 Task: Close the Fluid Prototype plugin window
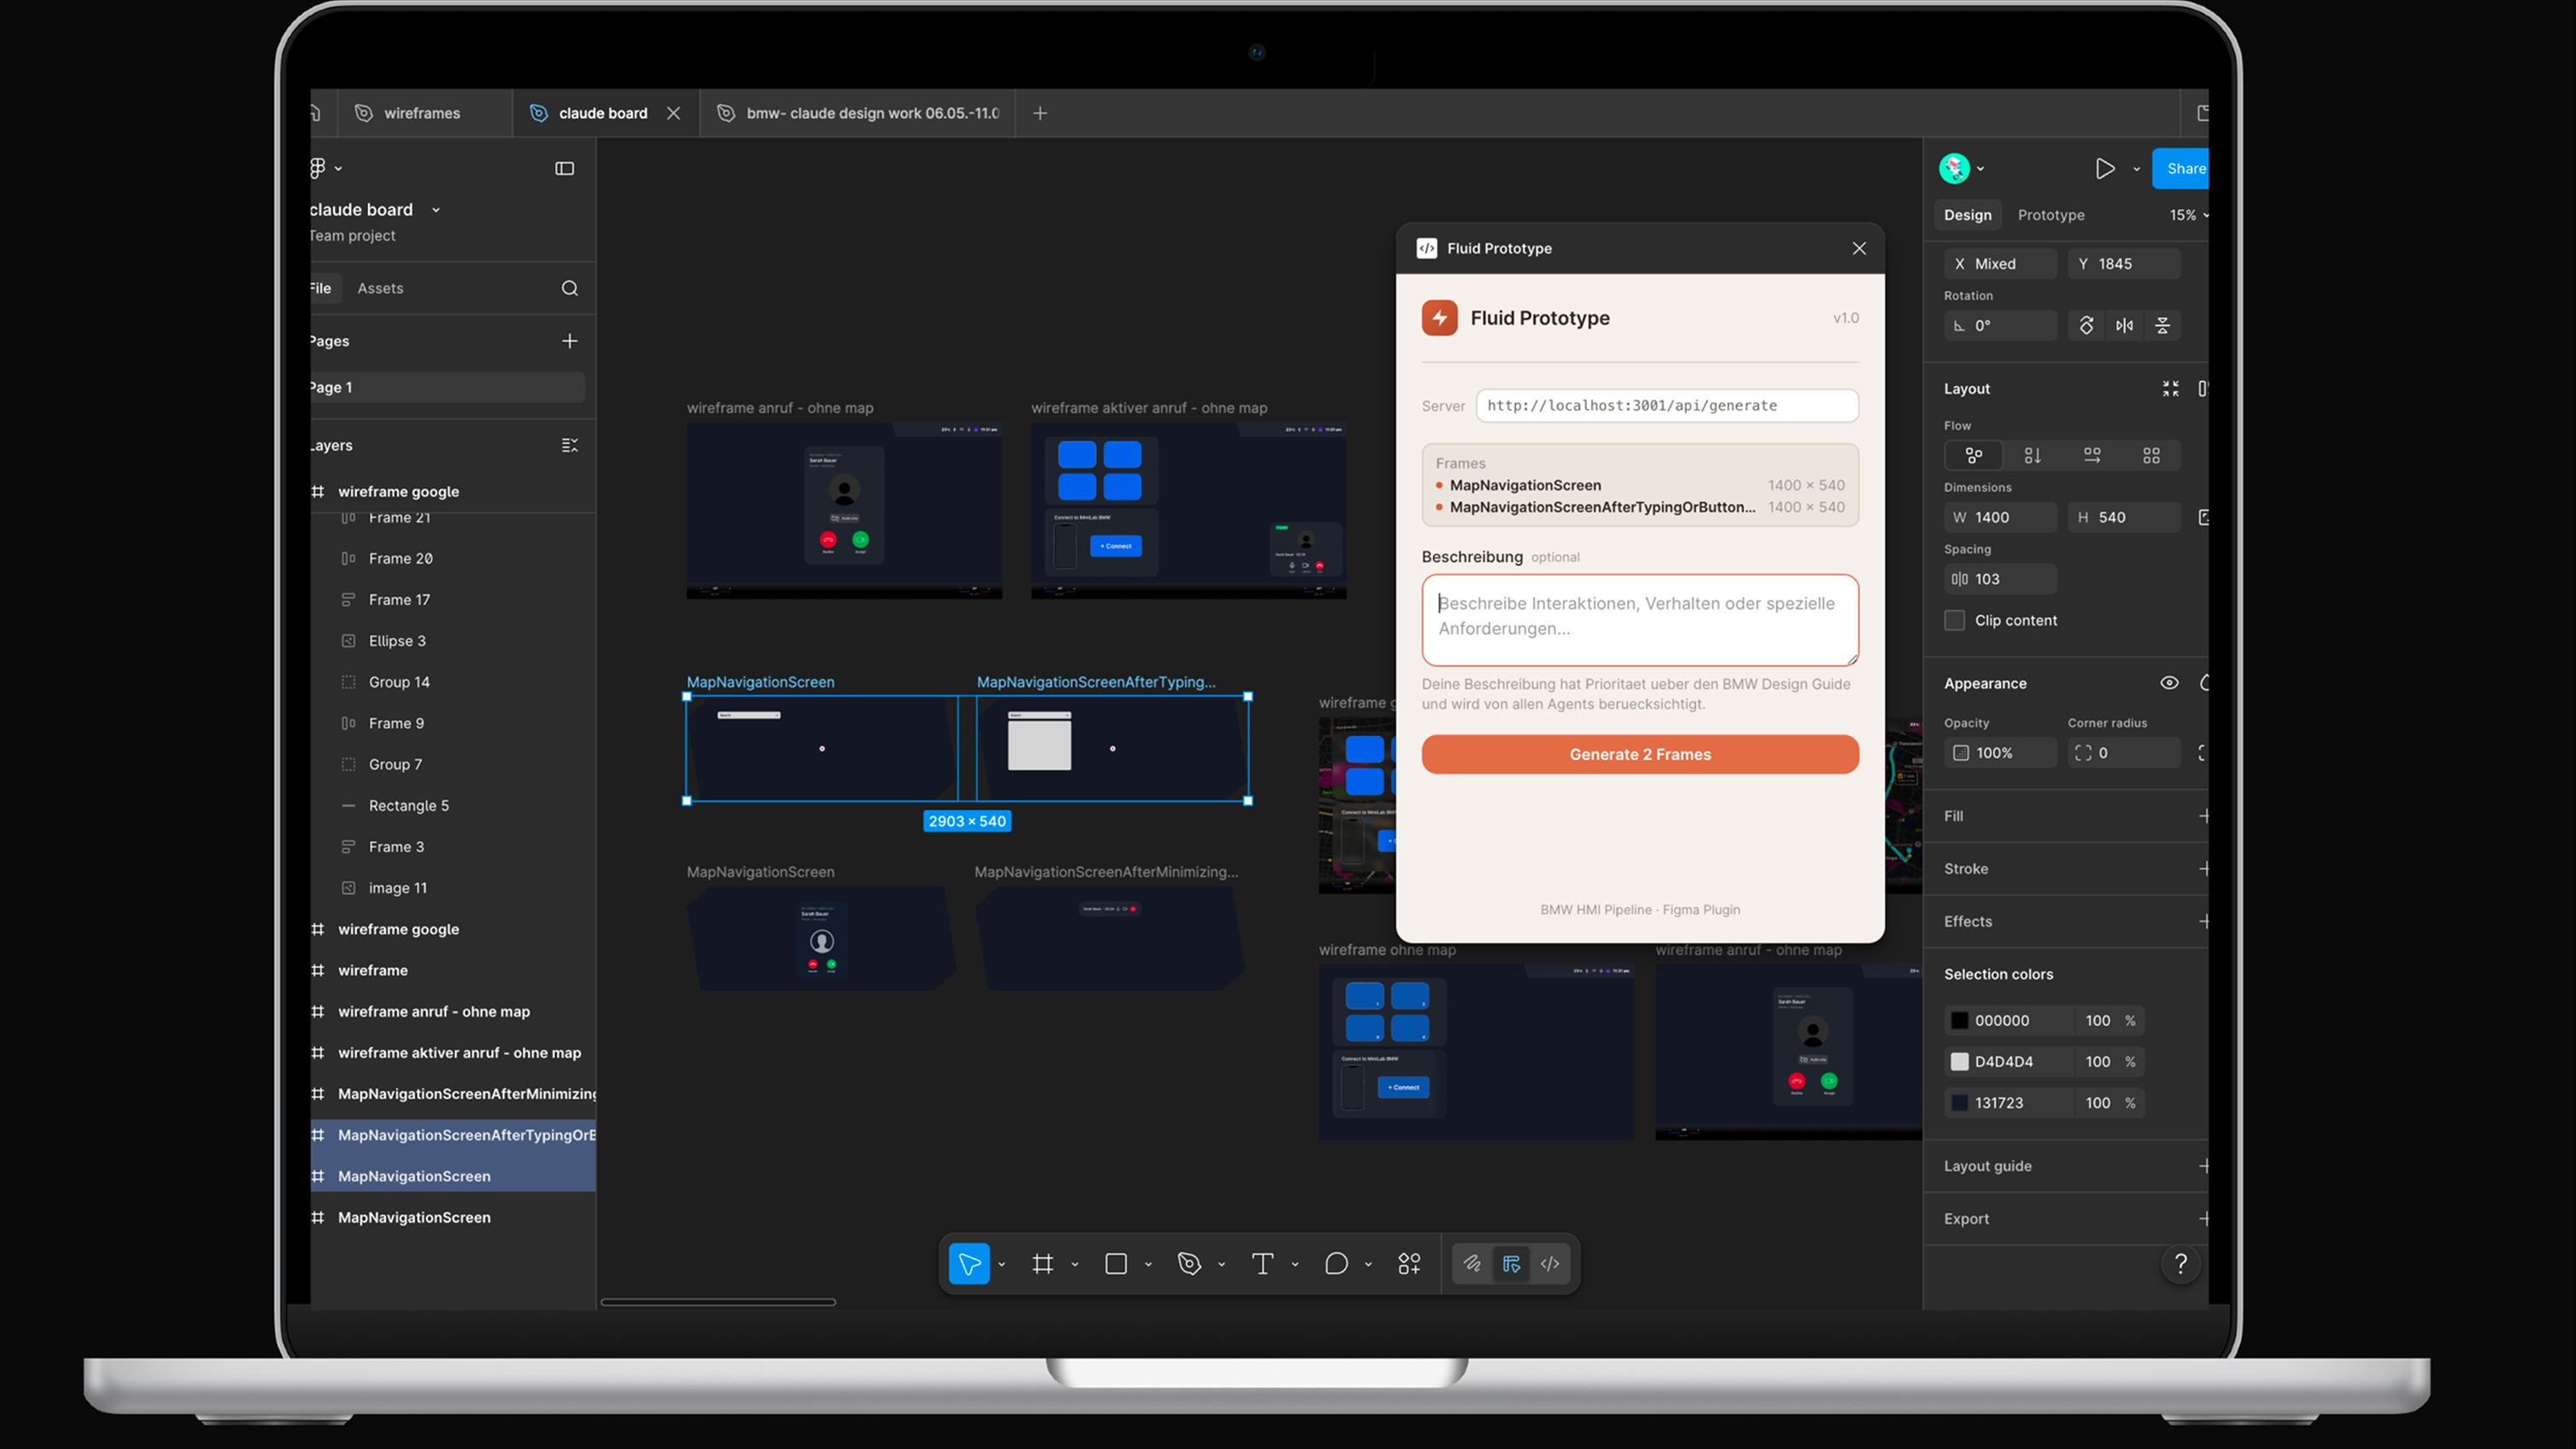click(1859, 248)
